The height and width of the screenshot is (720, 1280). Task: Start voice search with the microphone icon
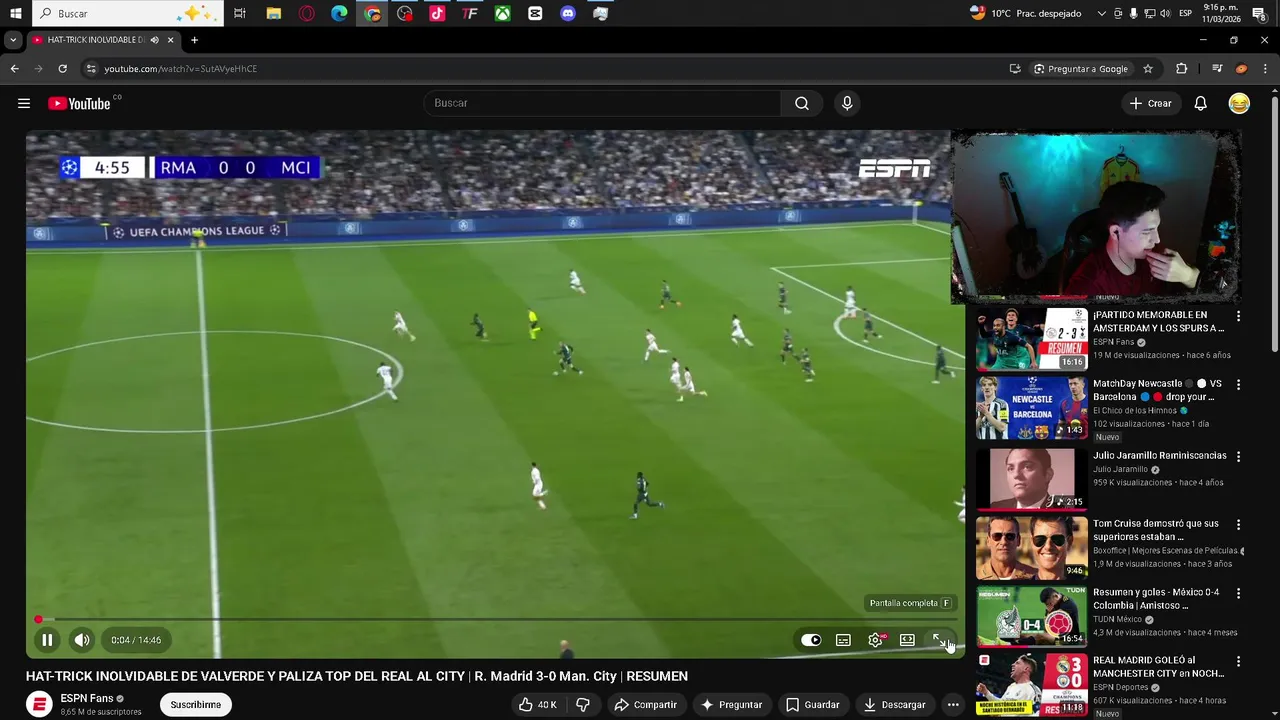tap(847, 103)
